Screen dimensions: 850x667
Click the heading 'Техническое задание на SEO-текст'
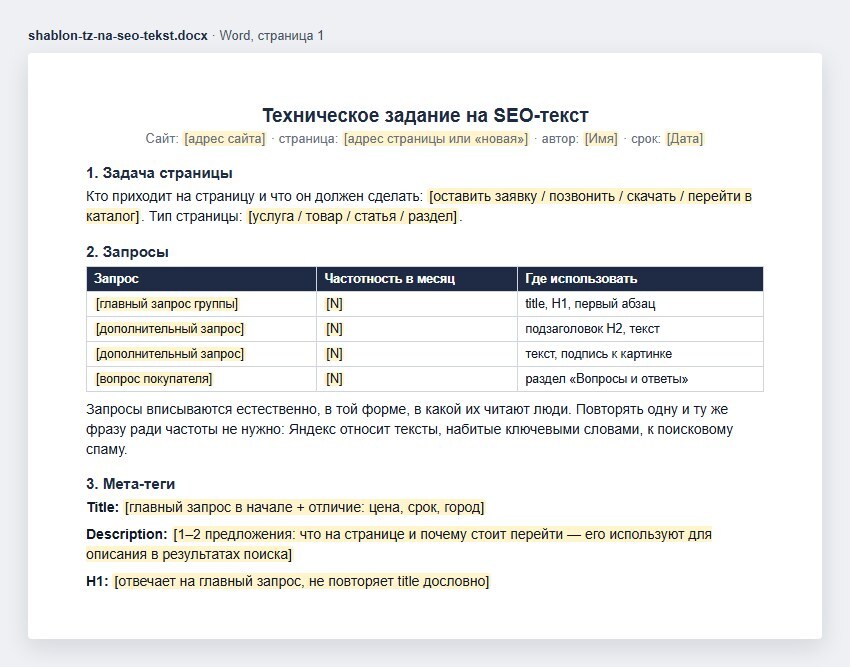[425, 116]
